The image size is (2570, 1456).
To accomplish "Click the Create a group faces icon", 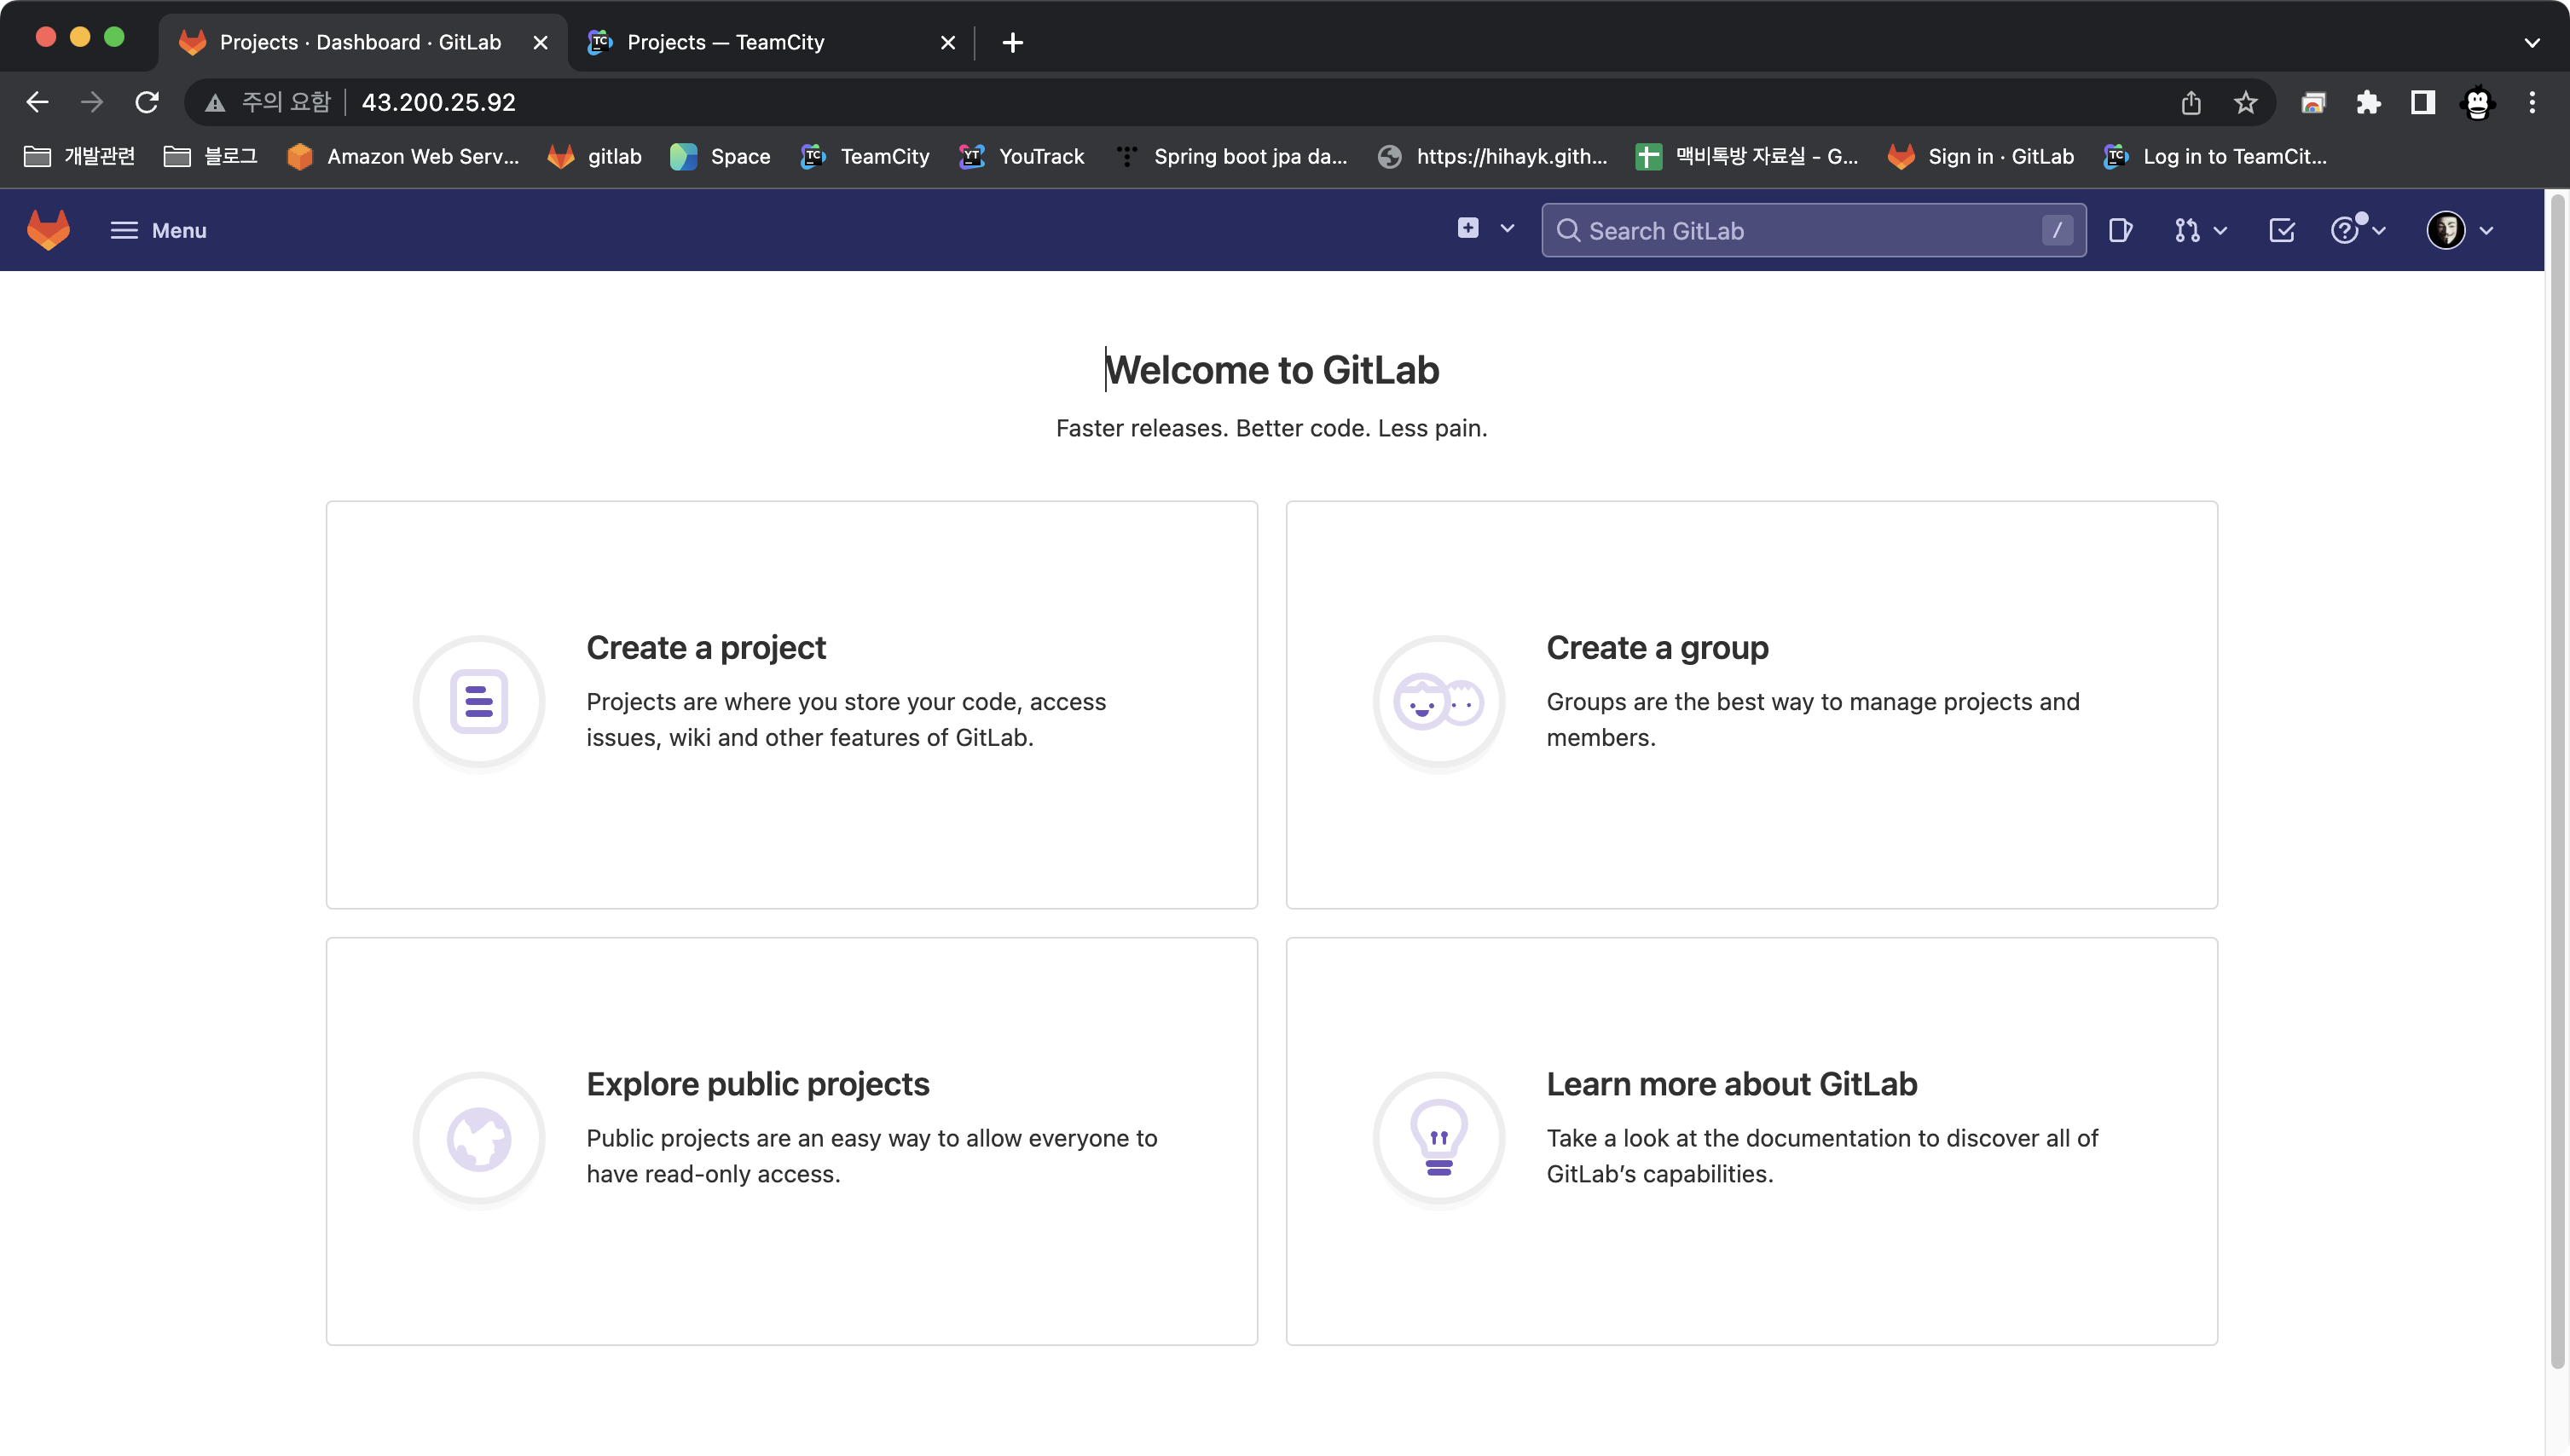I will click(1439, 702).
